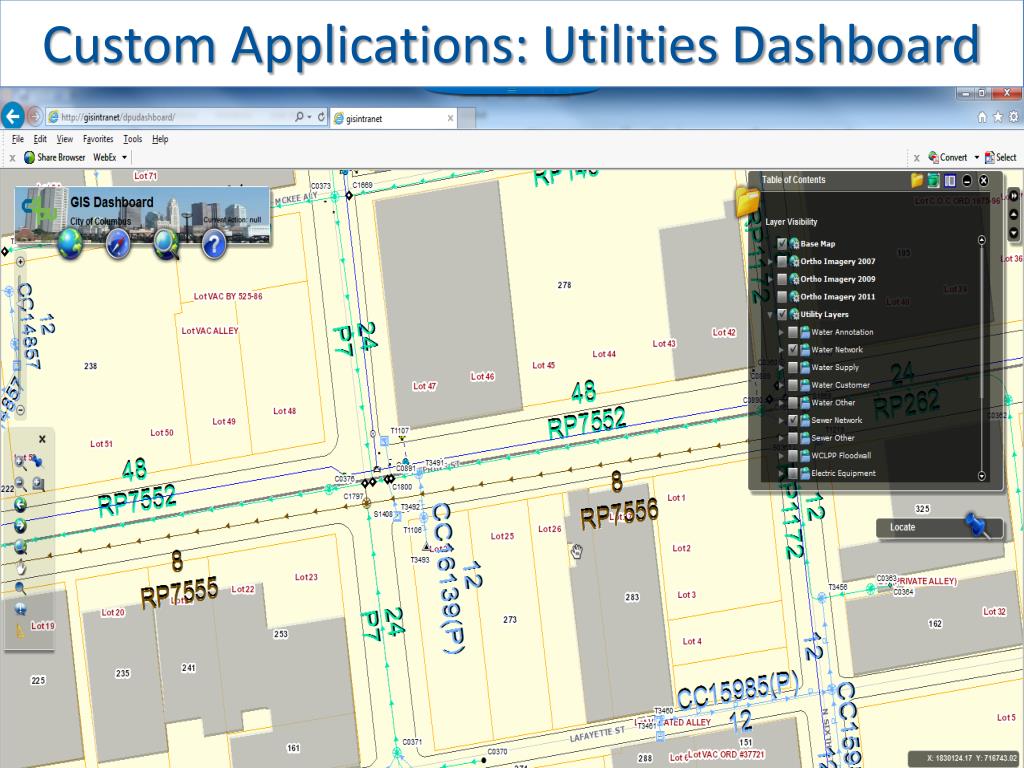This screenshot has width=1024, height=768.
Task: Click the down arrow button on right edge strip
Action: tap(1014, 232)
